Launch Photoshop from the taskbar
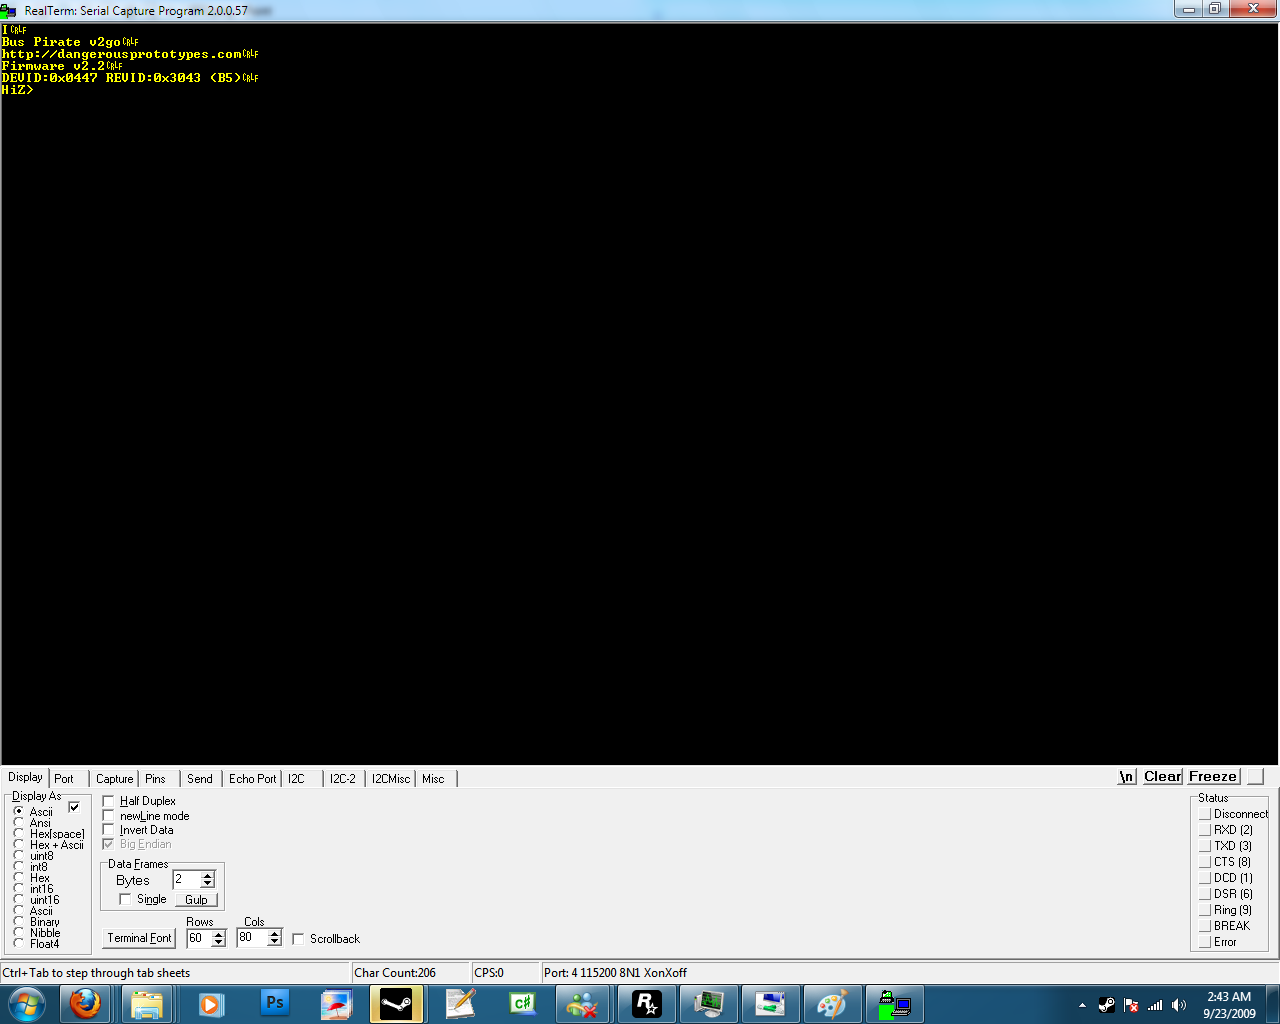The height and width of the screenshot is (1024, 1280). coord(274,1003)
